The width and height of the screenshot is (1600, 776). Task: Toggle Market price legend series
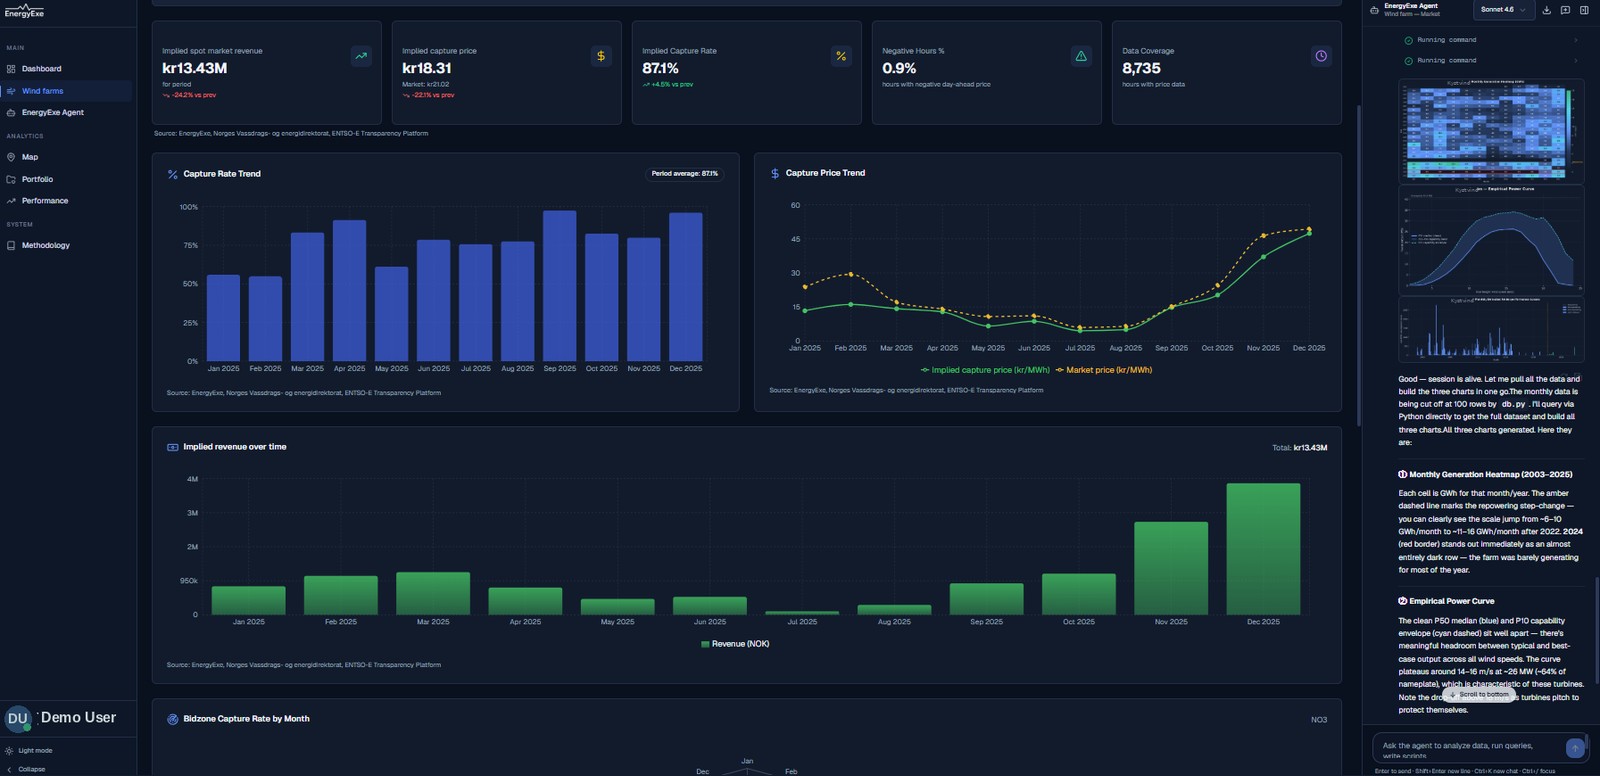point(1104,370)
